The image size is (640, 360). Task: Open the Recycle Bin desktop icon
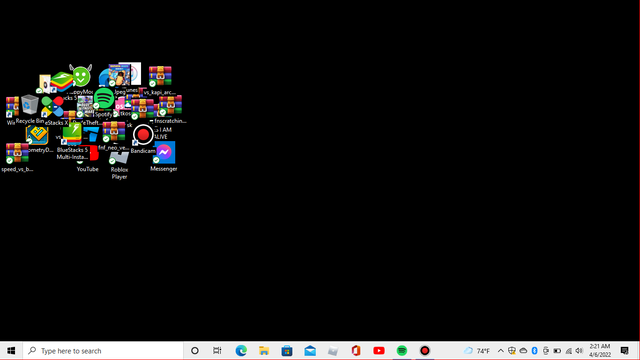point(29,105)
